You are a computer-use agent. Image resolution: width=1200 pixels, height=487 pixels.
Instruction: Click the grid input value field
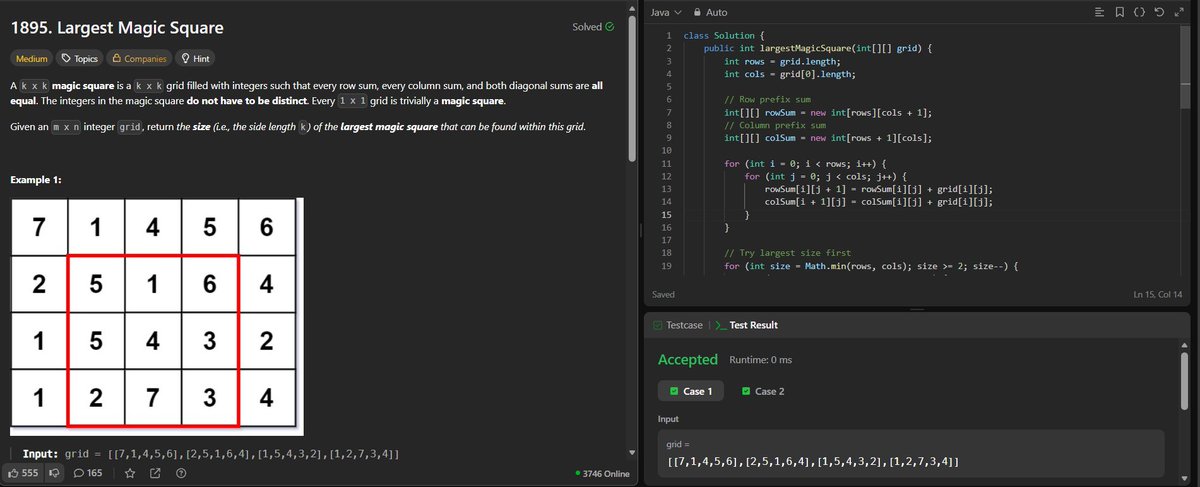[x=910, y=453]
